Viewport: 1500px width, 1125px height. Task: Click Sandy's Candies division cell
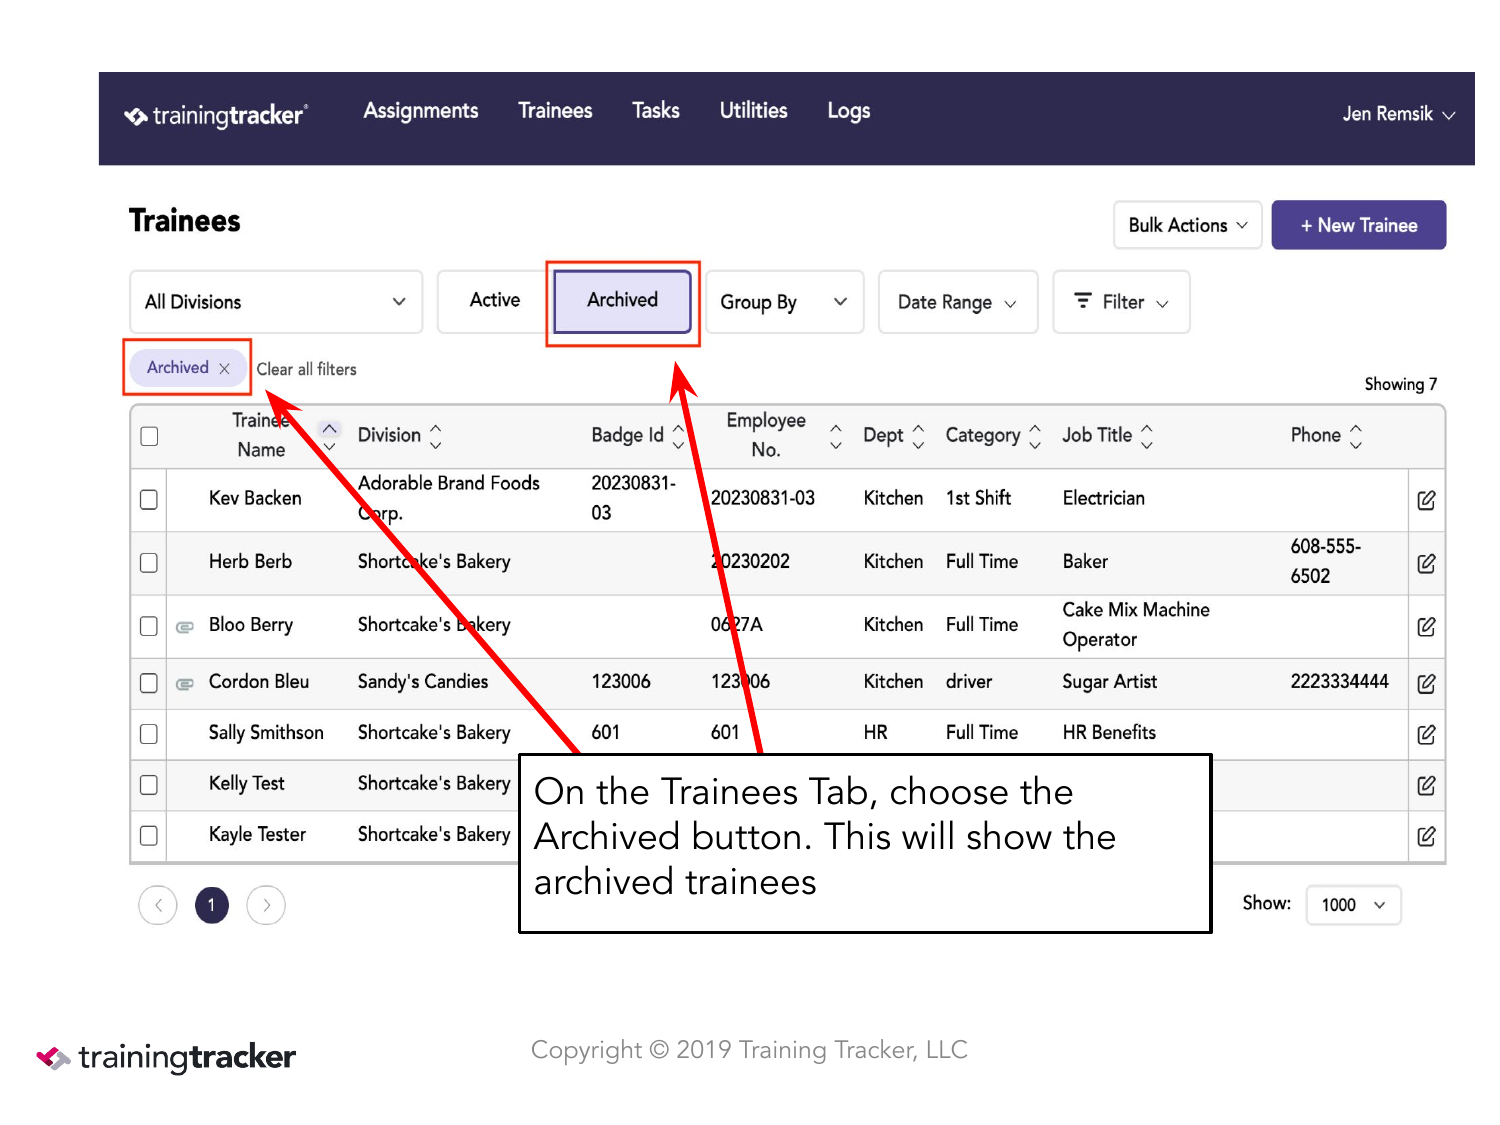click(x=423, y=682)
